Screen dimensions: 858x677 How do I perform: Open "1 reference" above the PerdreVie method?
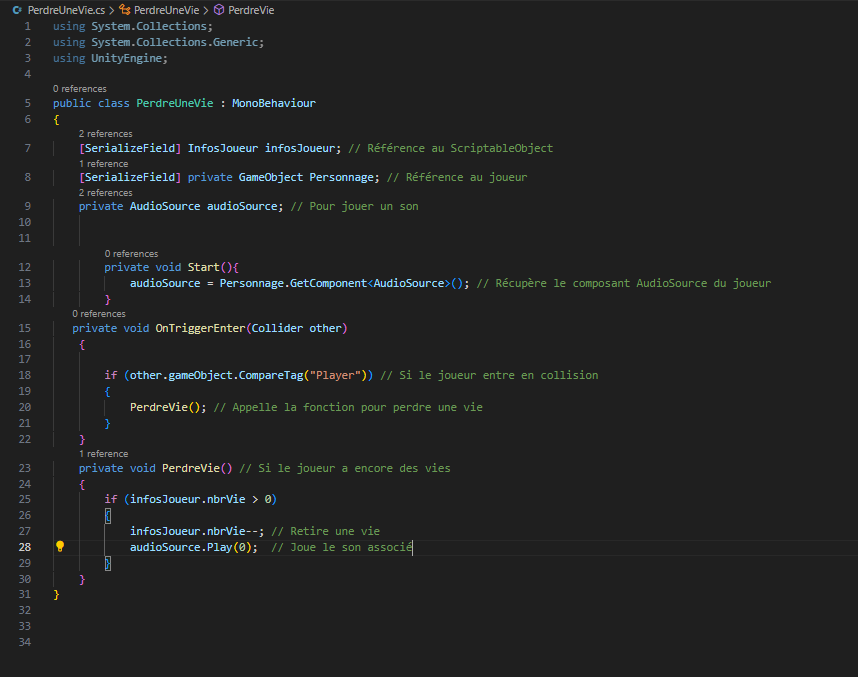(103, 454)
